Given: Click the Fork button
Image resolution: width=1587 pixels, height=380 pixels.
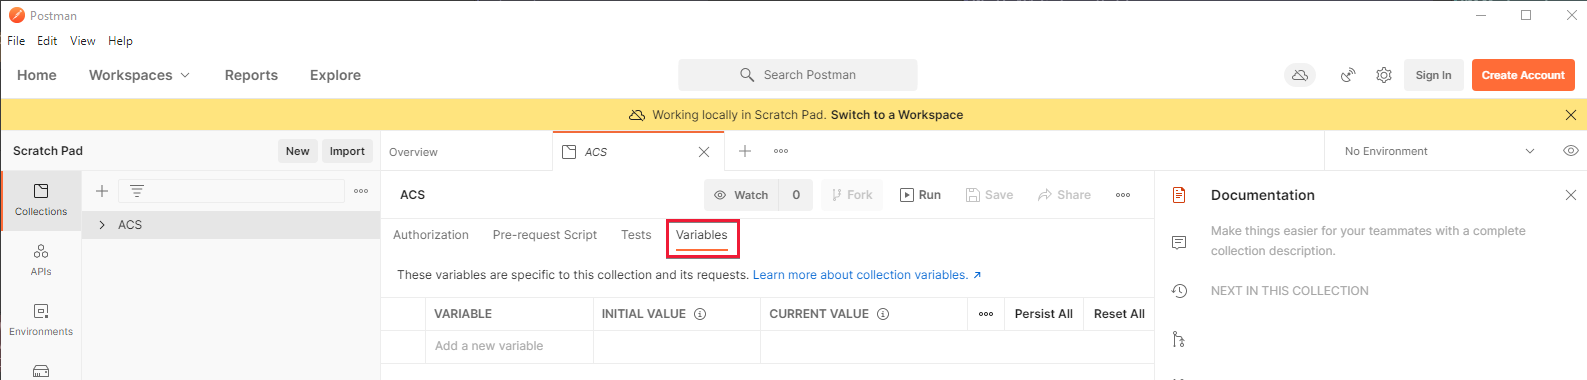Looking at the screenshot, I should 852,195.
